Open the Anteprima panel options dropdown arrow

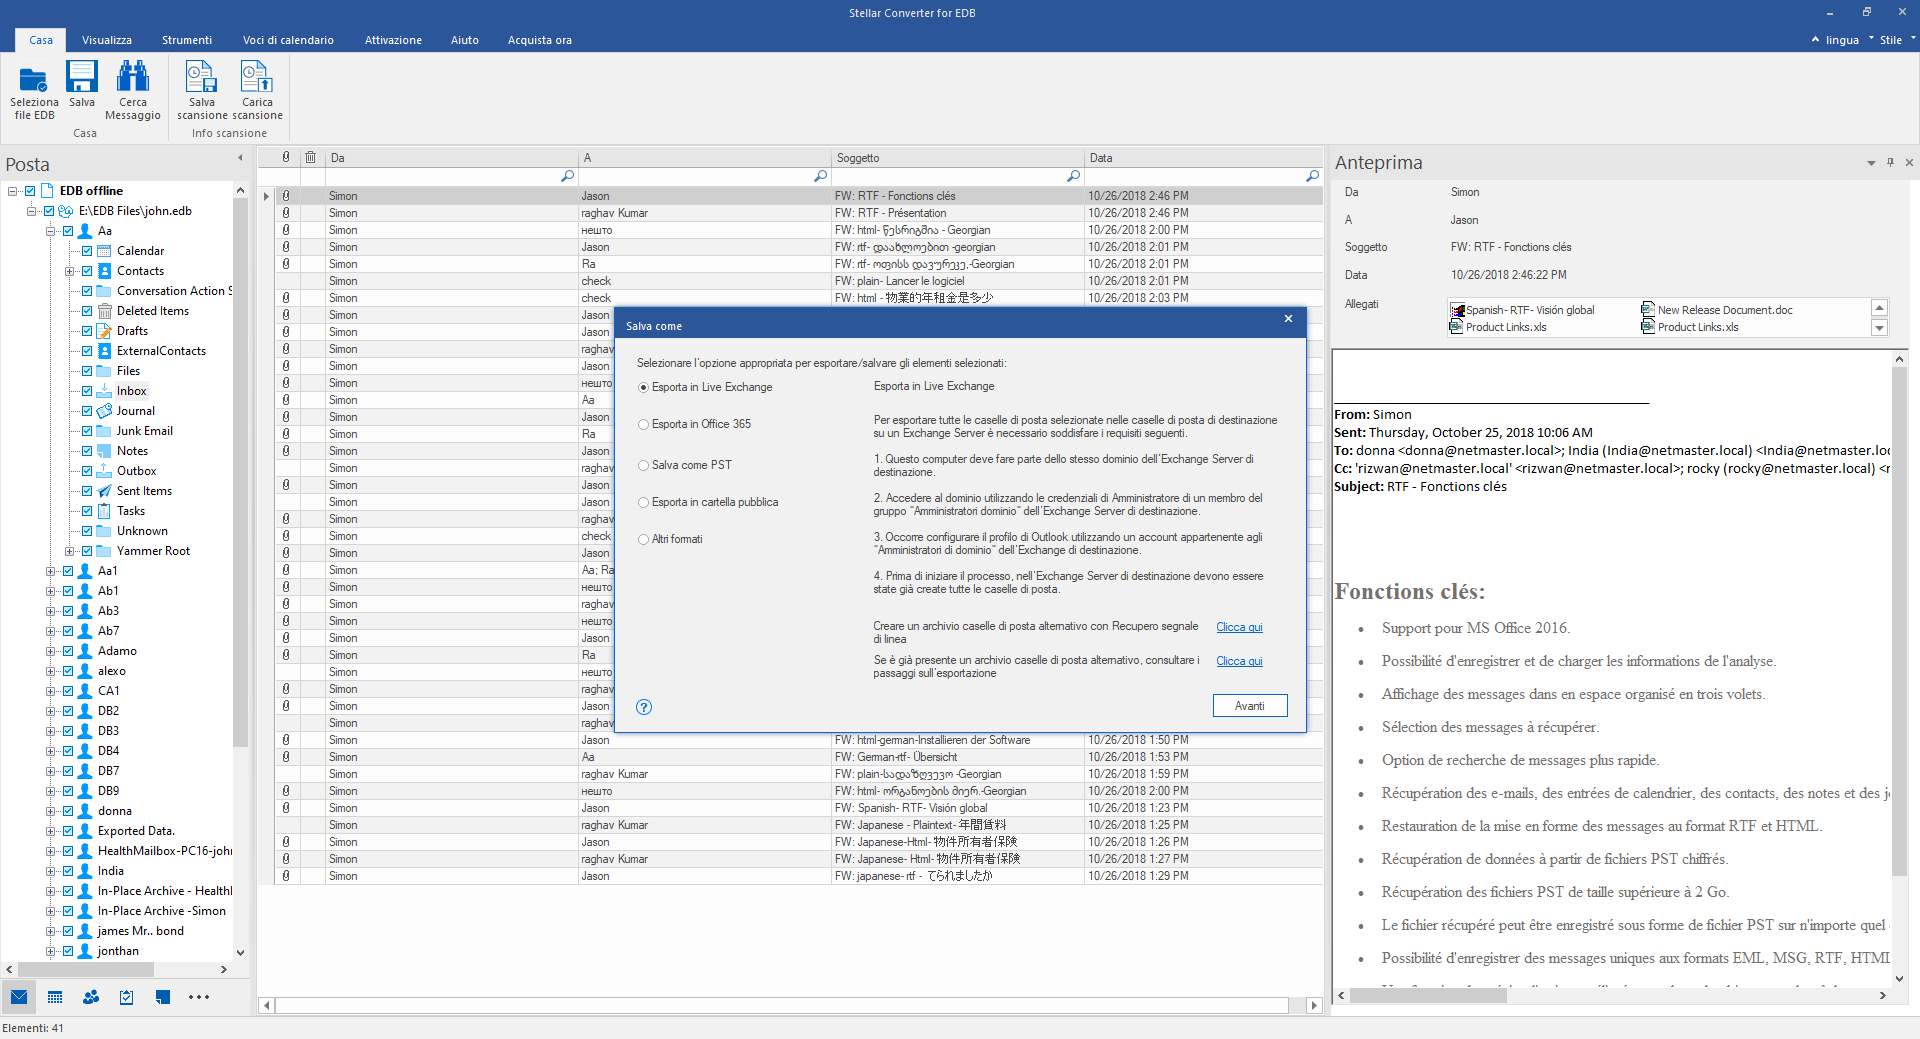tap(1871, 163)
